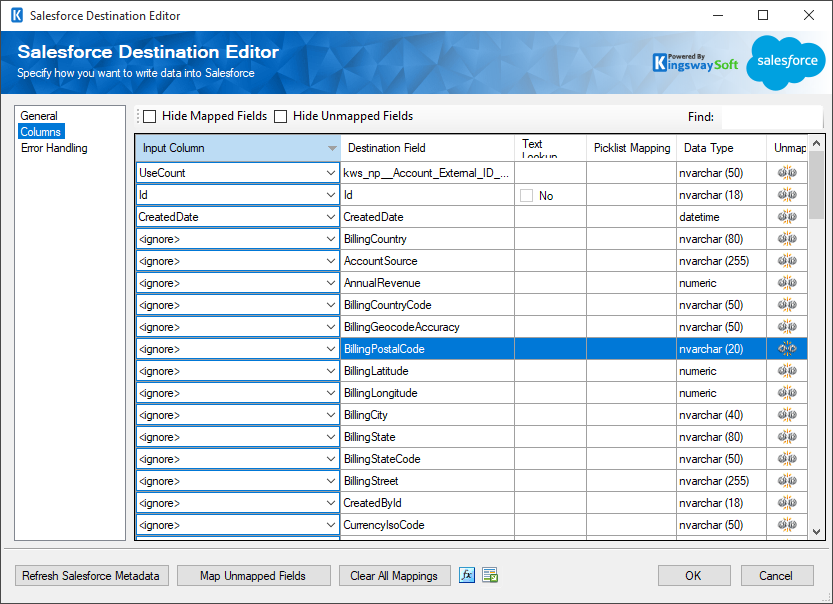Image resolution: width=833 pixels, height=604 pixels.
Task: Select the Columns page
Action: [x=41, y=132]
